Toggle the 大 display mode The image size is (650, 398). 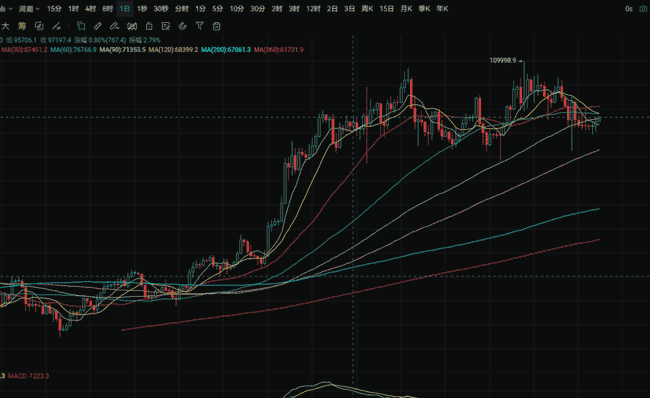pyautogui.click(x=5, y=26)
